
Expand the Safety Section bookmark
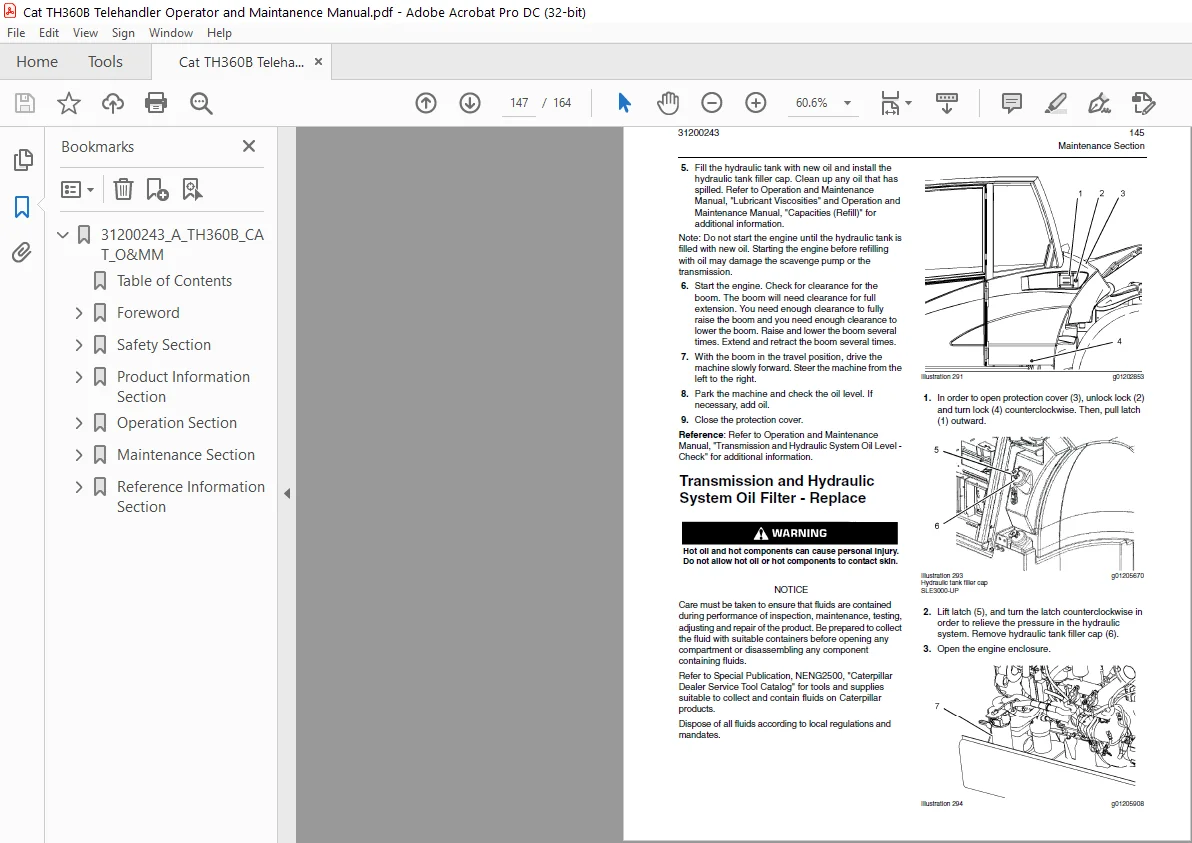(79, 344)
